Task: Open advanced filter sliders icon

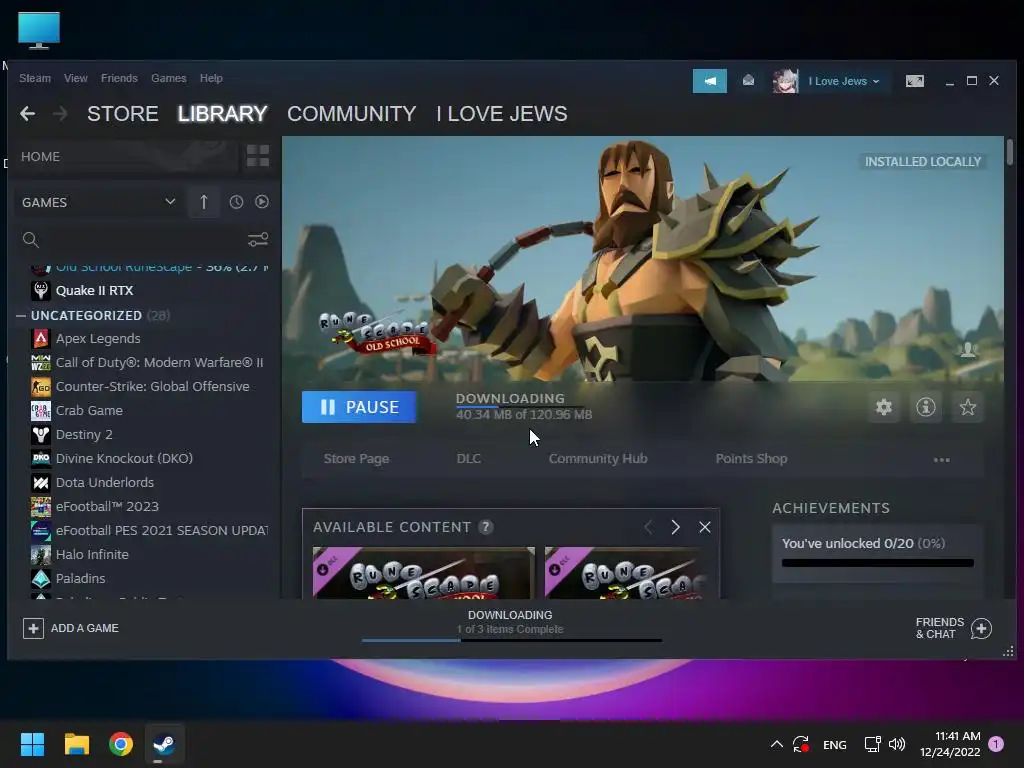Action: pos(258,240)
